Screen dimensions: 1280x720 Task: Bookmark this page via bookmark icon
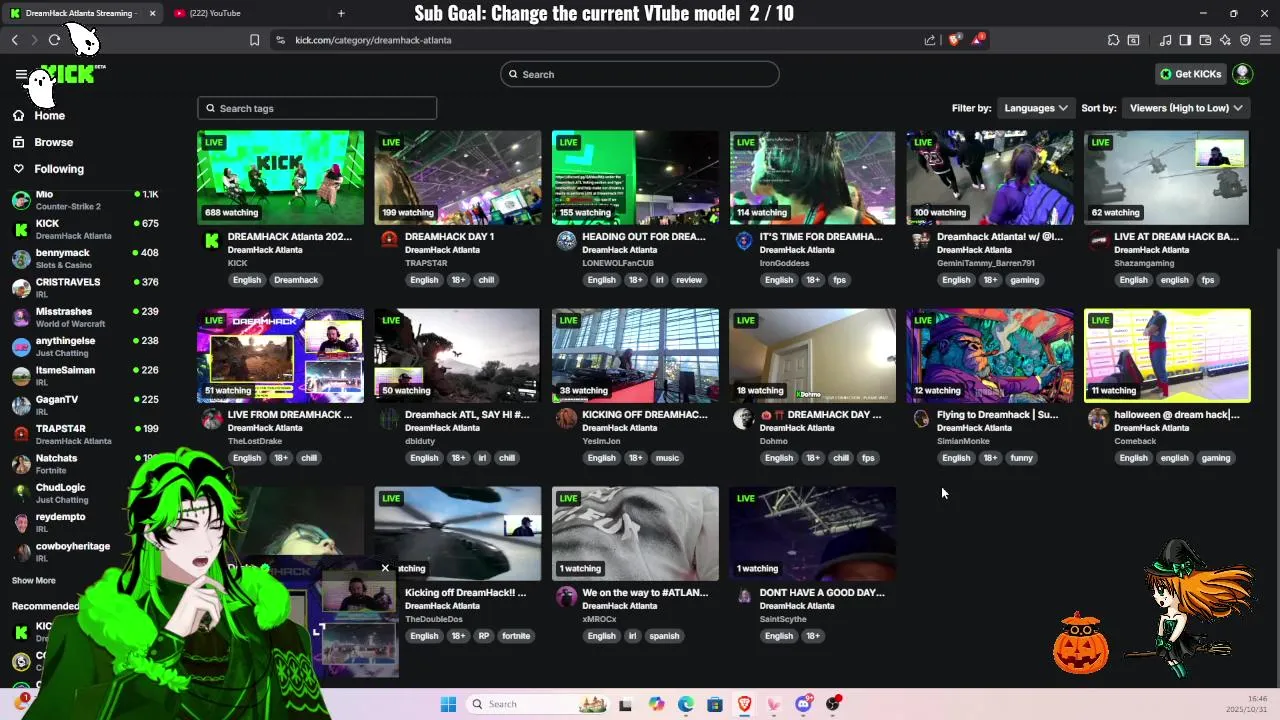pyautogui.click(x=254, y=40)
